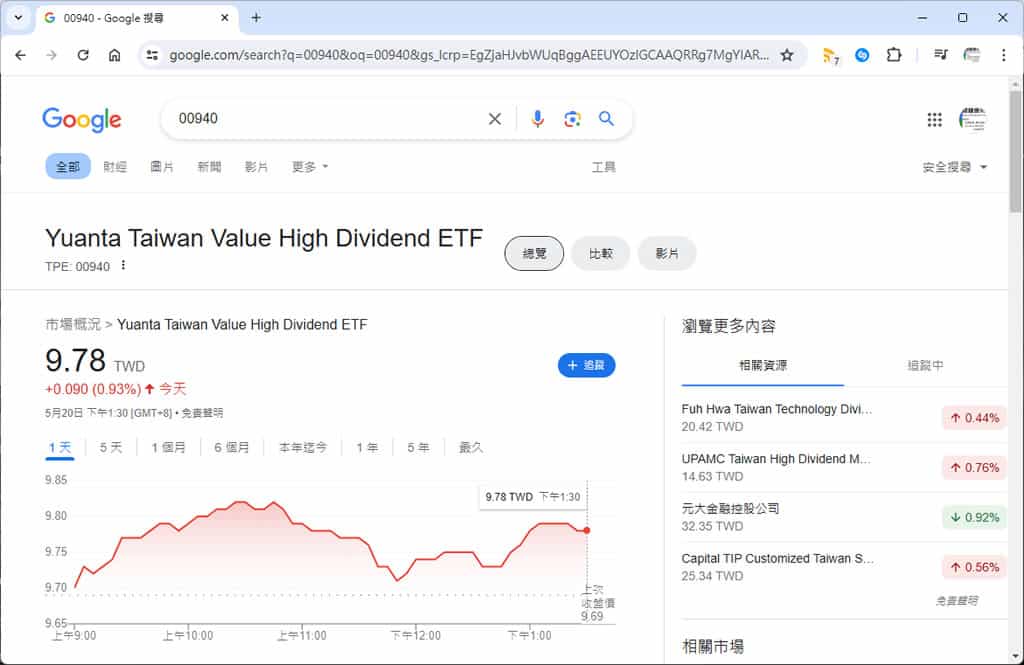Open the 市場概況 breadcrumb link

[x=73, y=325]
